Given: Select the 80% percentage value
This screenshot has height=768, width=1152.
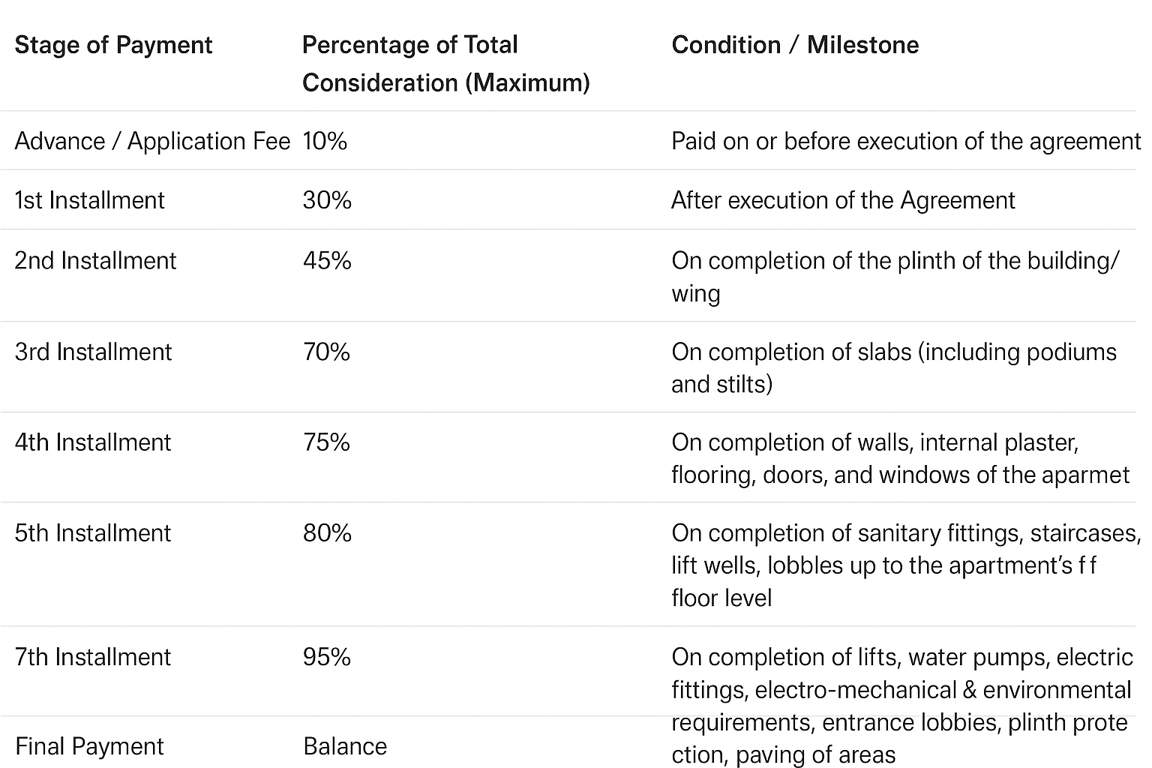Looking at the screenshot, I should pyautogui.click(x=327, y=533).
